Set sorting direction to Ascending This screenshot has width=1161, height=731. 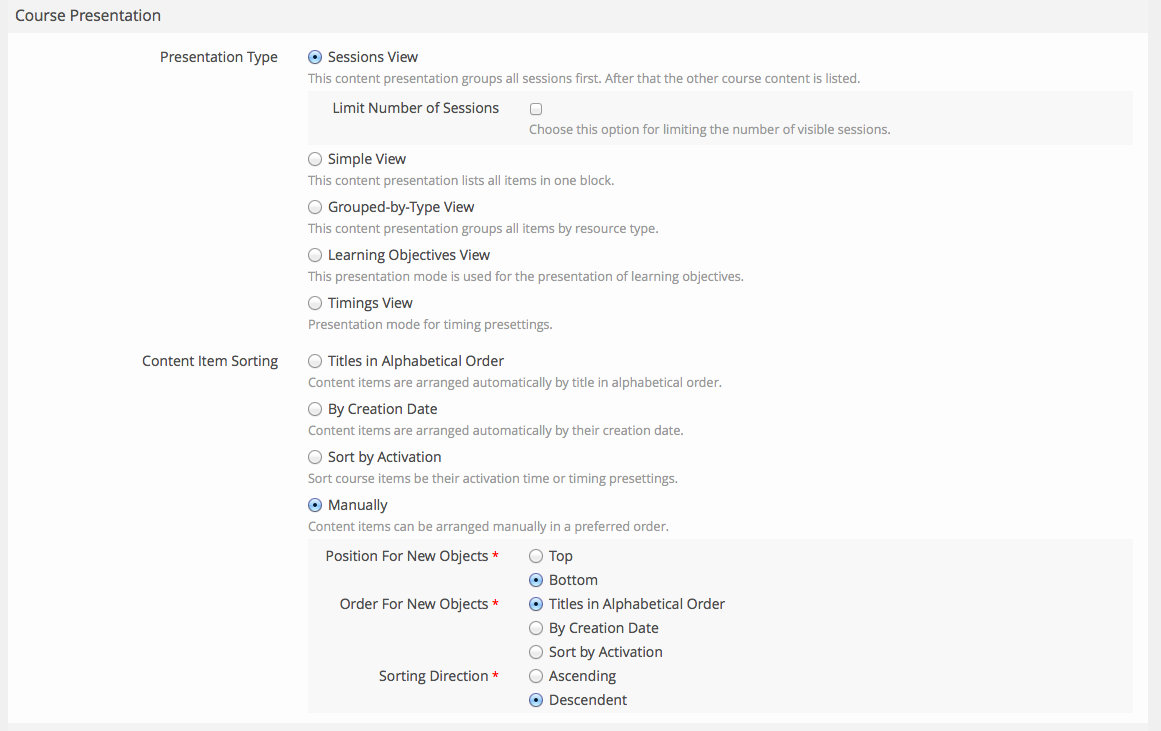click(x=536, y=676)
